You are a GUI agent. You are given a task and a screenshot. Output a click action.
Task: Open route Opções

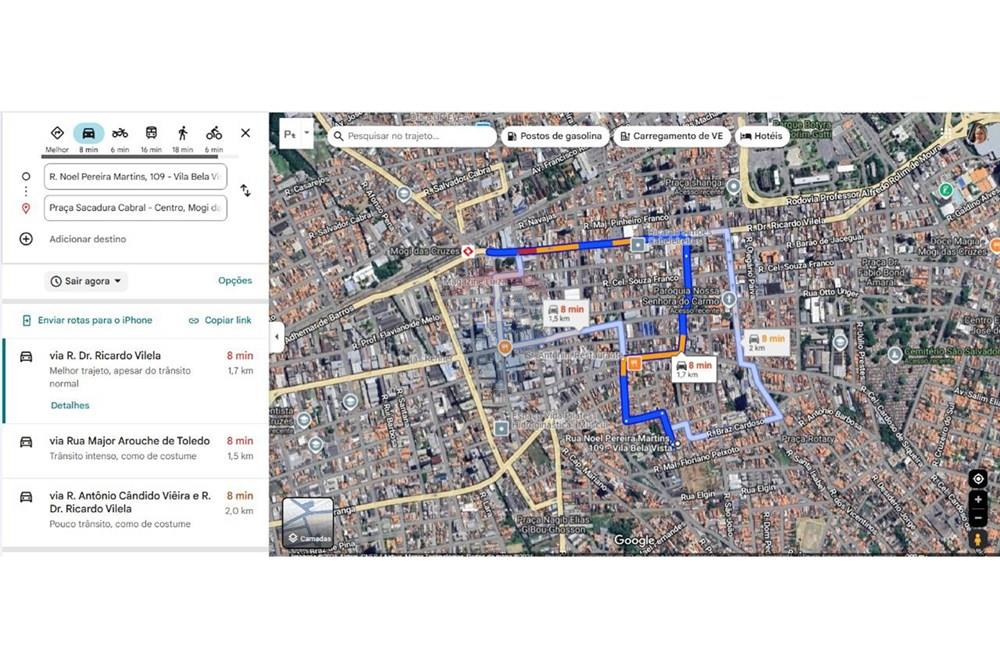pos(235,281)
